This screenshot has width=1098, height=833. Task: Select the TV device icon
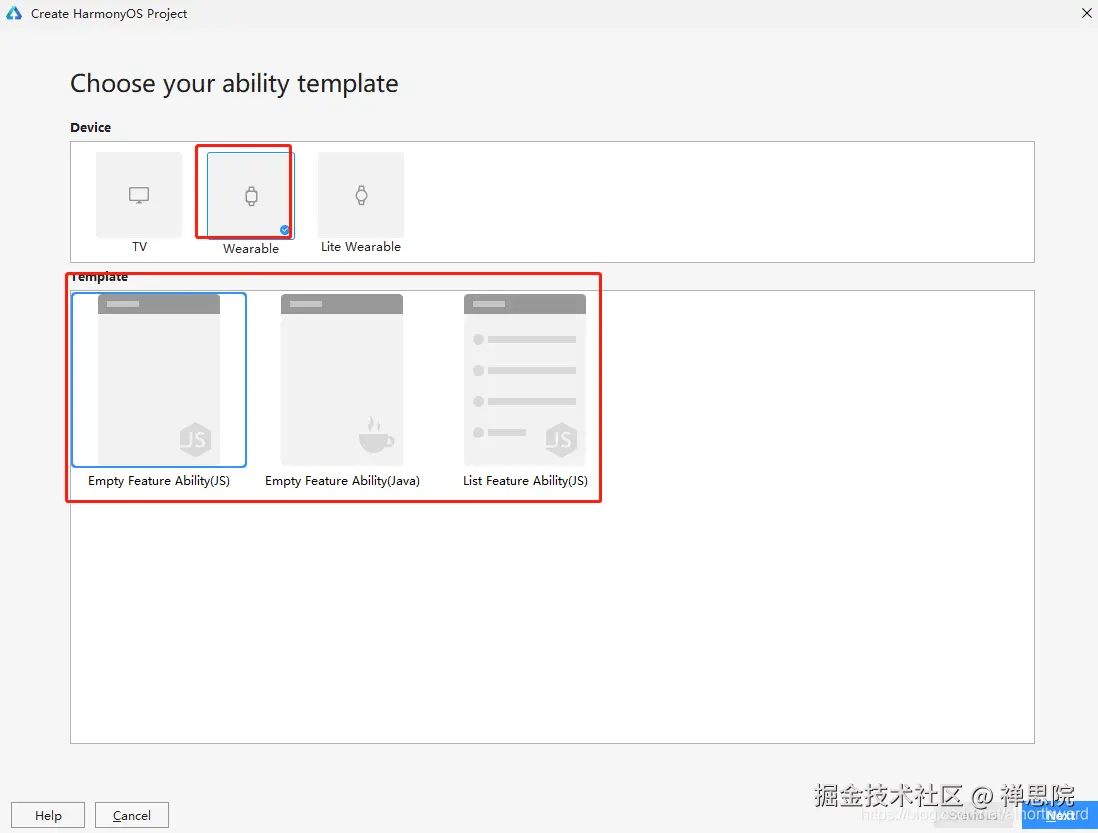tap(139, 195)
